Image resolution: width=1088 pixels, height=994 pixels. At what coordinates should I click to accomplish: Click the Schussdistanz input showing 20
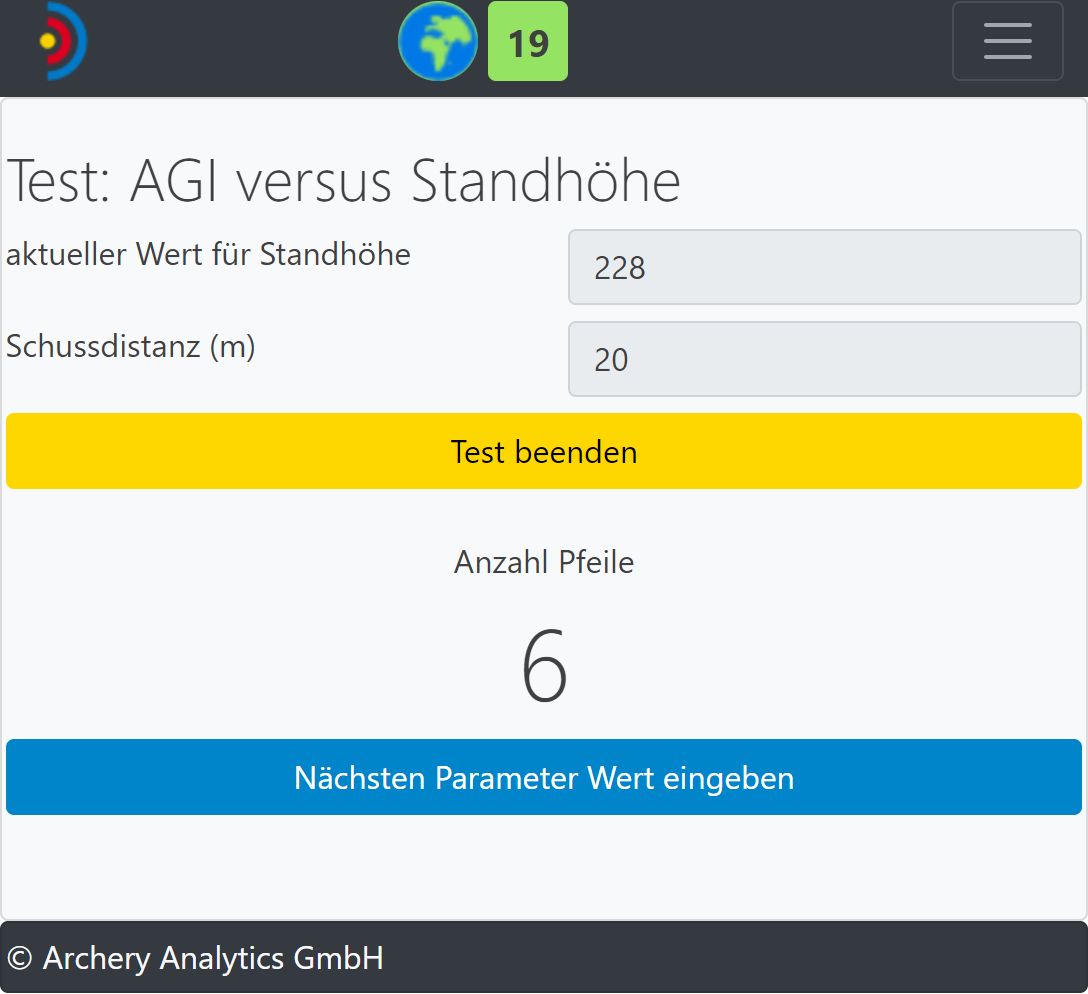[x=824, y=359]
